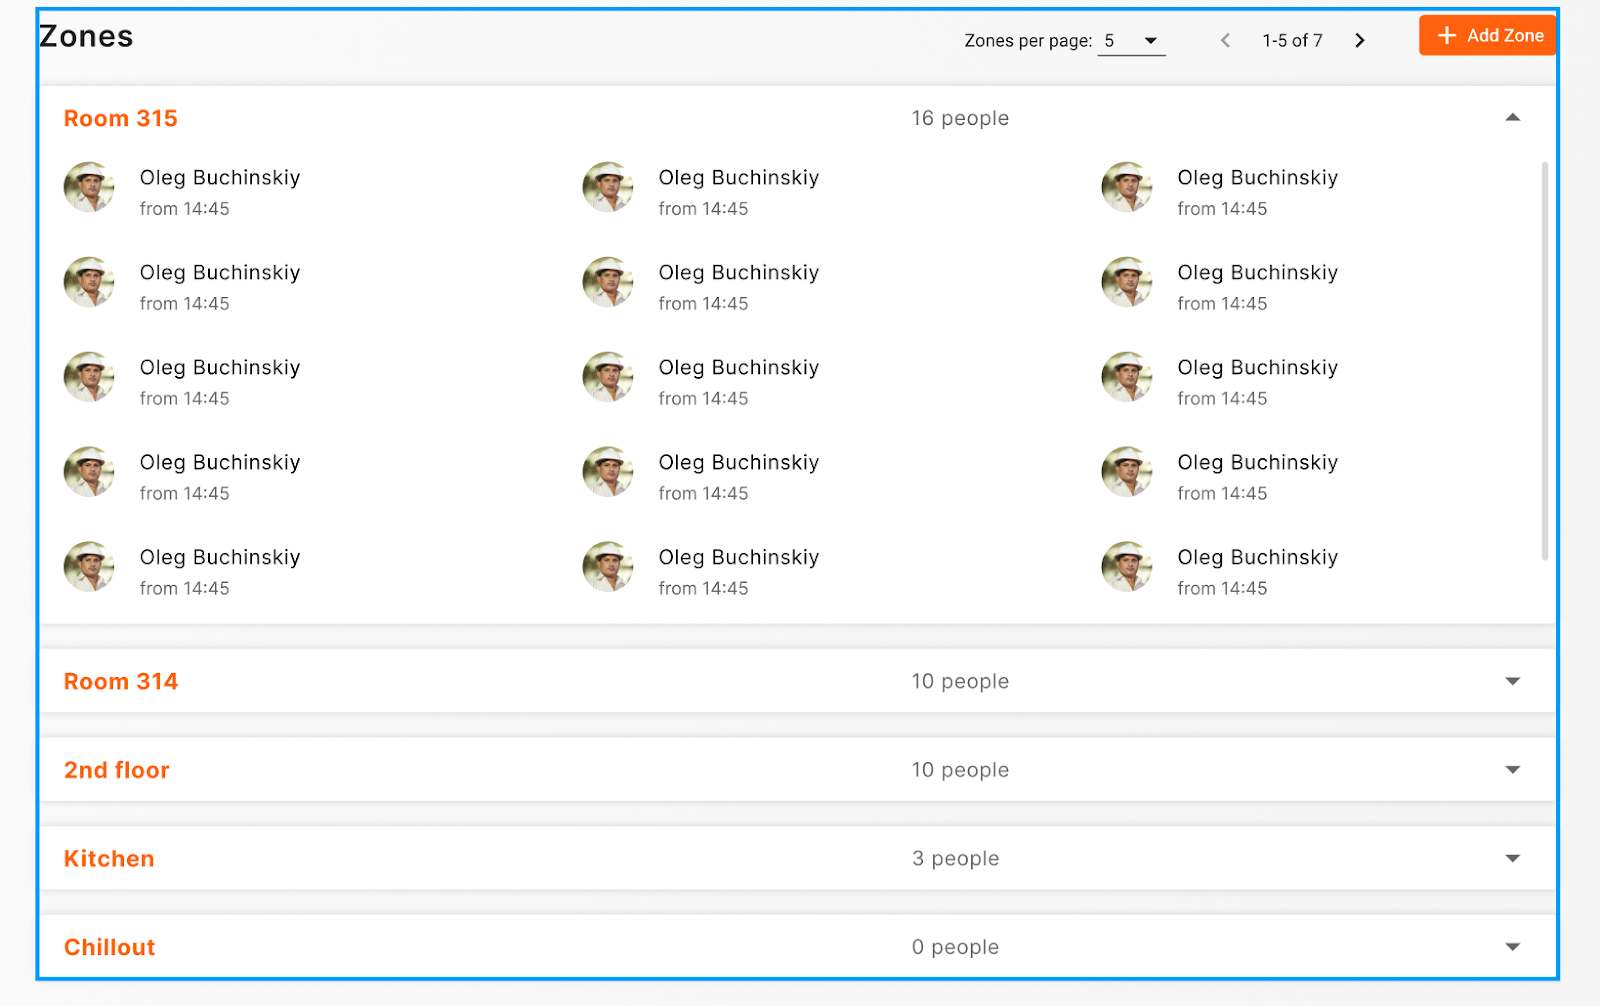Click the 2nd floor zone title
This screenshot has width=1600, height=1006.
(117, 770)
